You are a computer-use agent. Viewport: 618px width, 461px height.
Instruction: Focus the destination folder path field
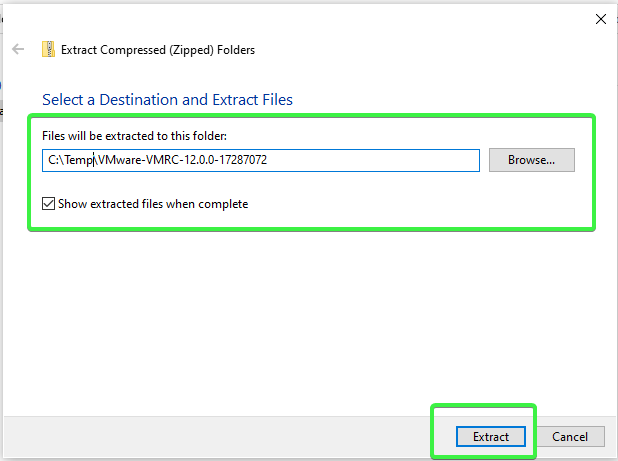point(261,160)
